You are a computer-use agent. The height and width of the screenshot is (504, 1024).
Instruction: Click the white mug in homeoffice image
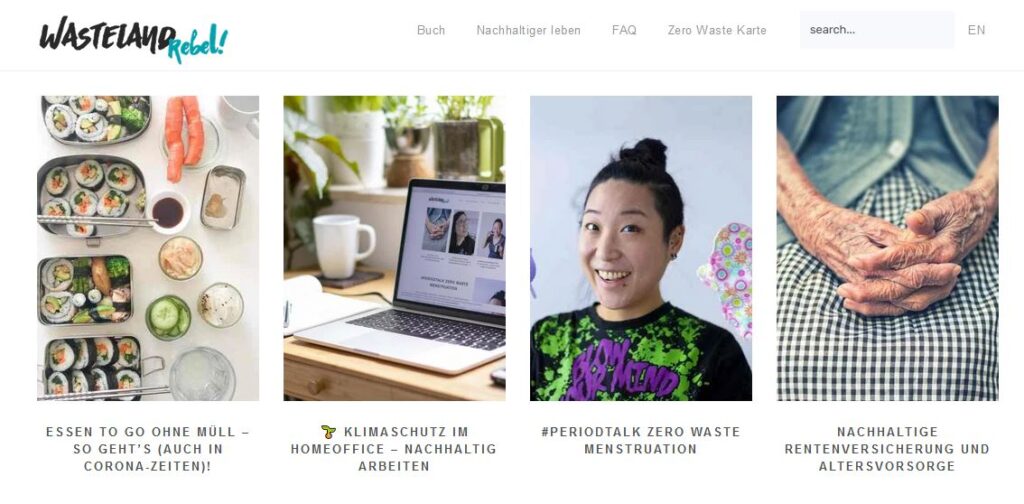point(343,245)
